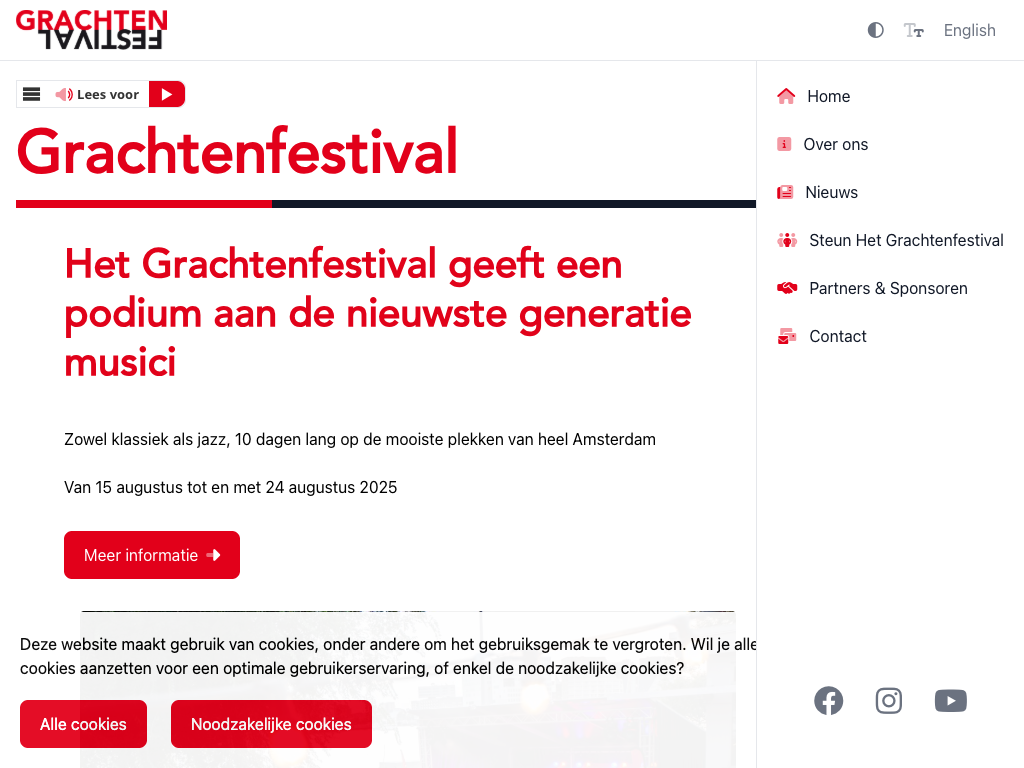Select Over ons in the sidebar menu

point(835,144)
